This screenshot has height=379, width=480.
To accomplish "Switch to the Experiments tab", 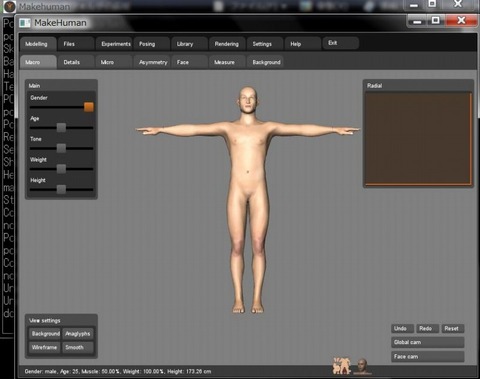I will [x=114, y=44].
